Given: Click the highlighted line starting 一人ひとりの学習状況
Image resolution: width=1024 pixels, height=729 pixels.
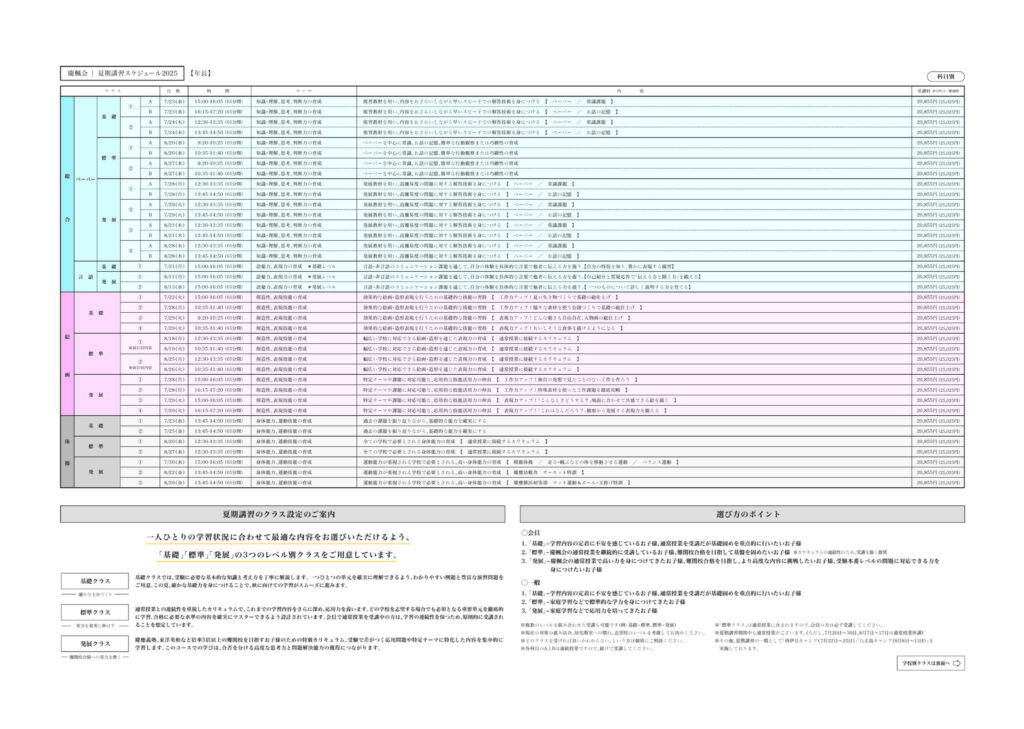Looking at the screenshot, I should tap(278, 537).
